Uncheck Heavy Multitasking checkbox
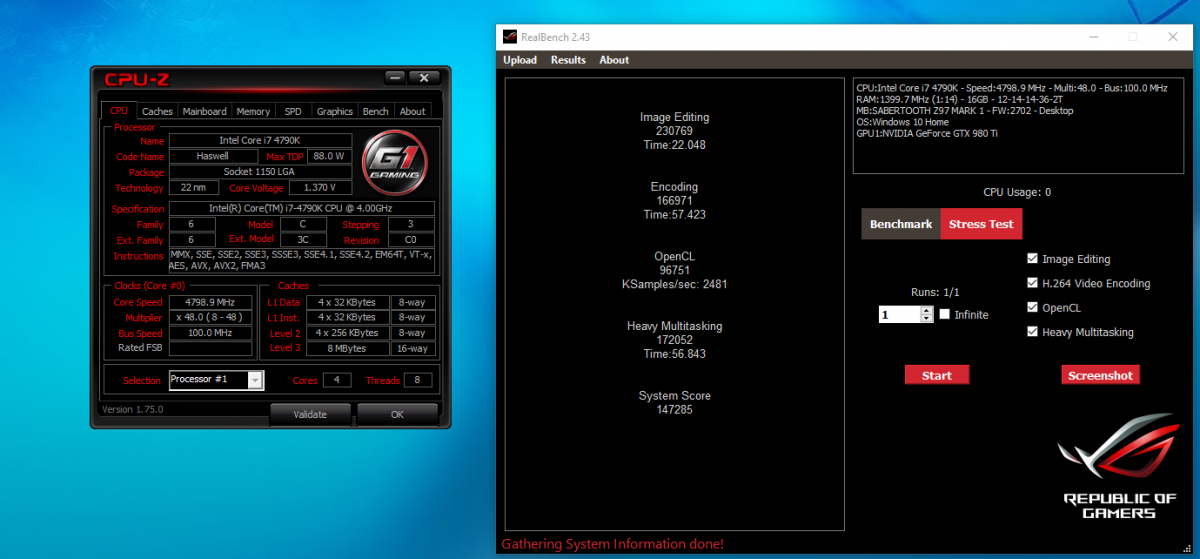This screenshot has height=559, width=1200. click(1033, 332)
